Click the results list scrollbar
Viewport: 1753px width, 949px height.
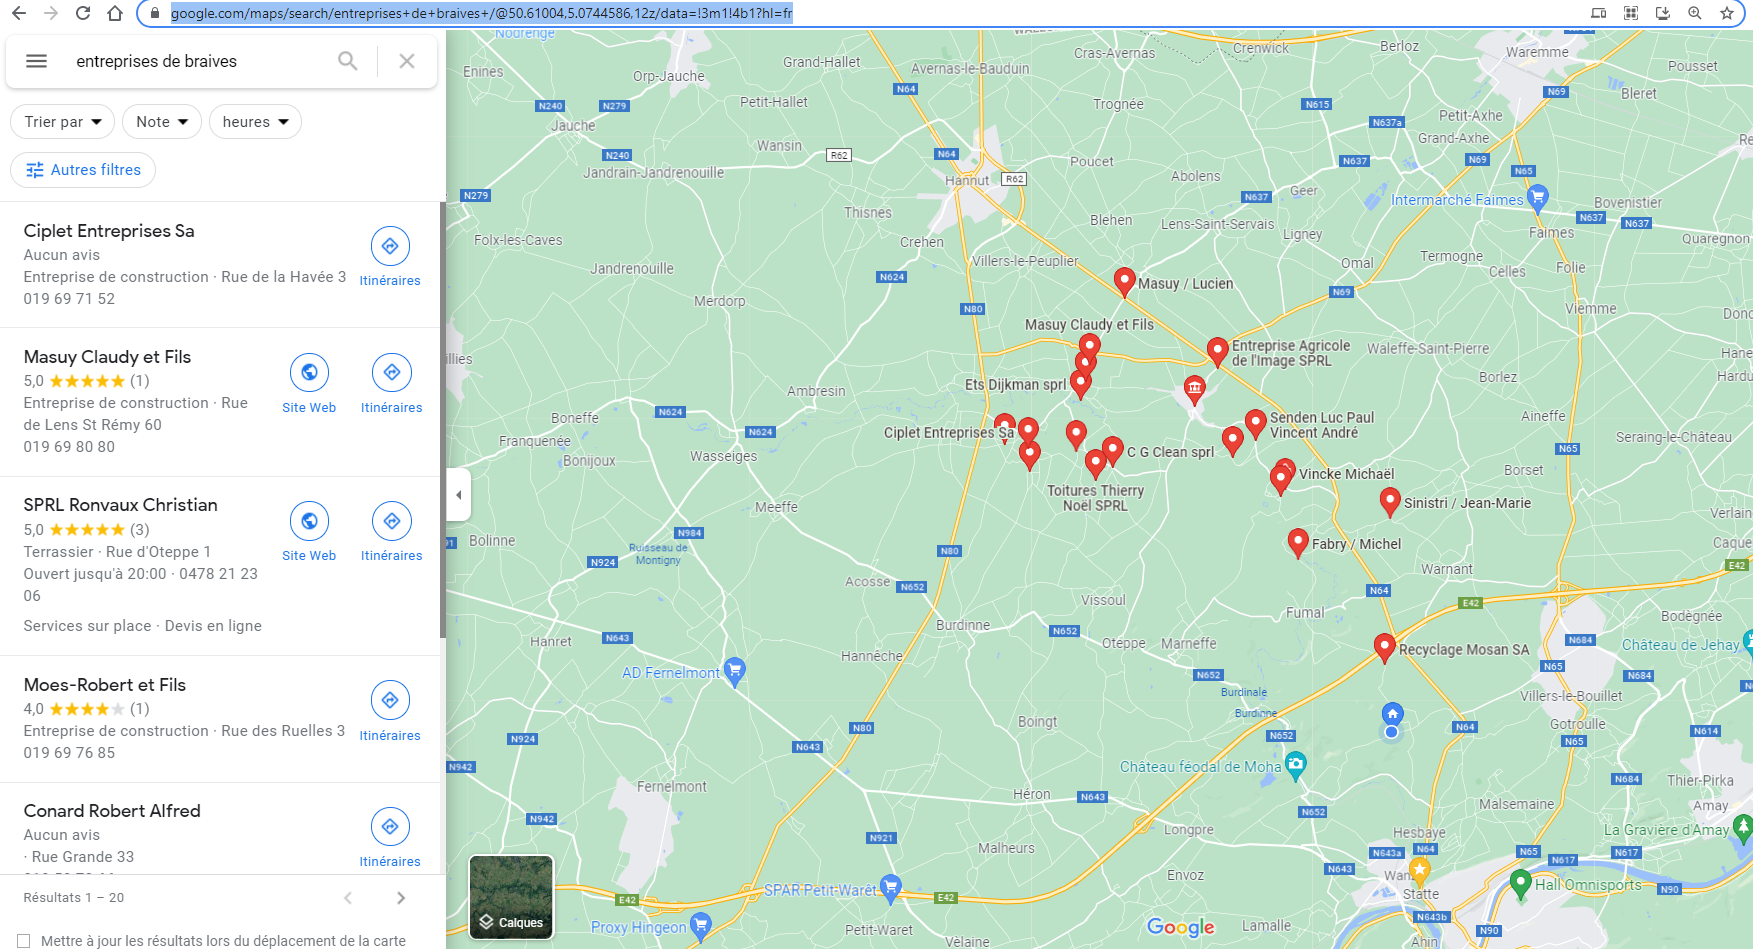point(442,420)
